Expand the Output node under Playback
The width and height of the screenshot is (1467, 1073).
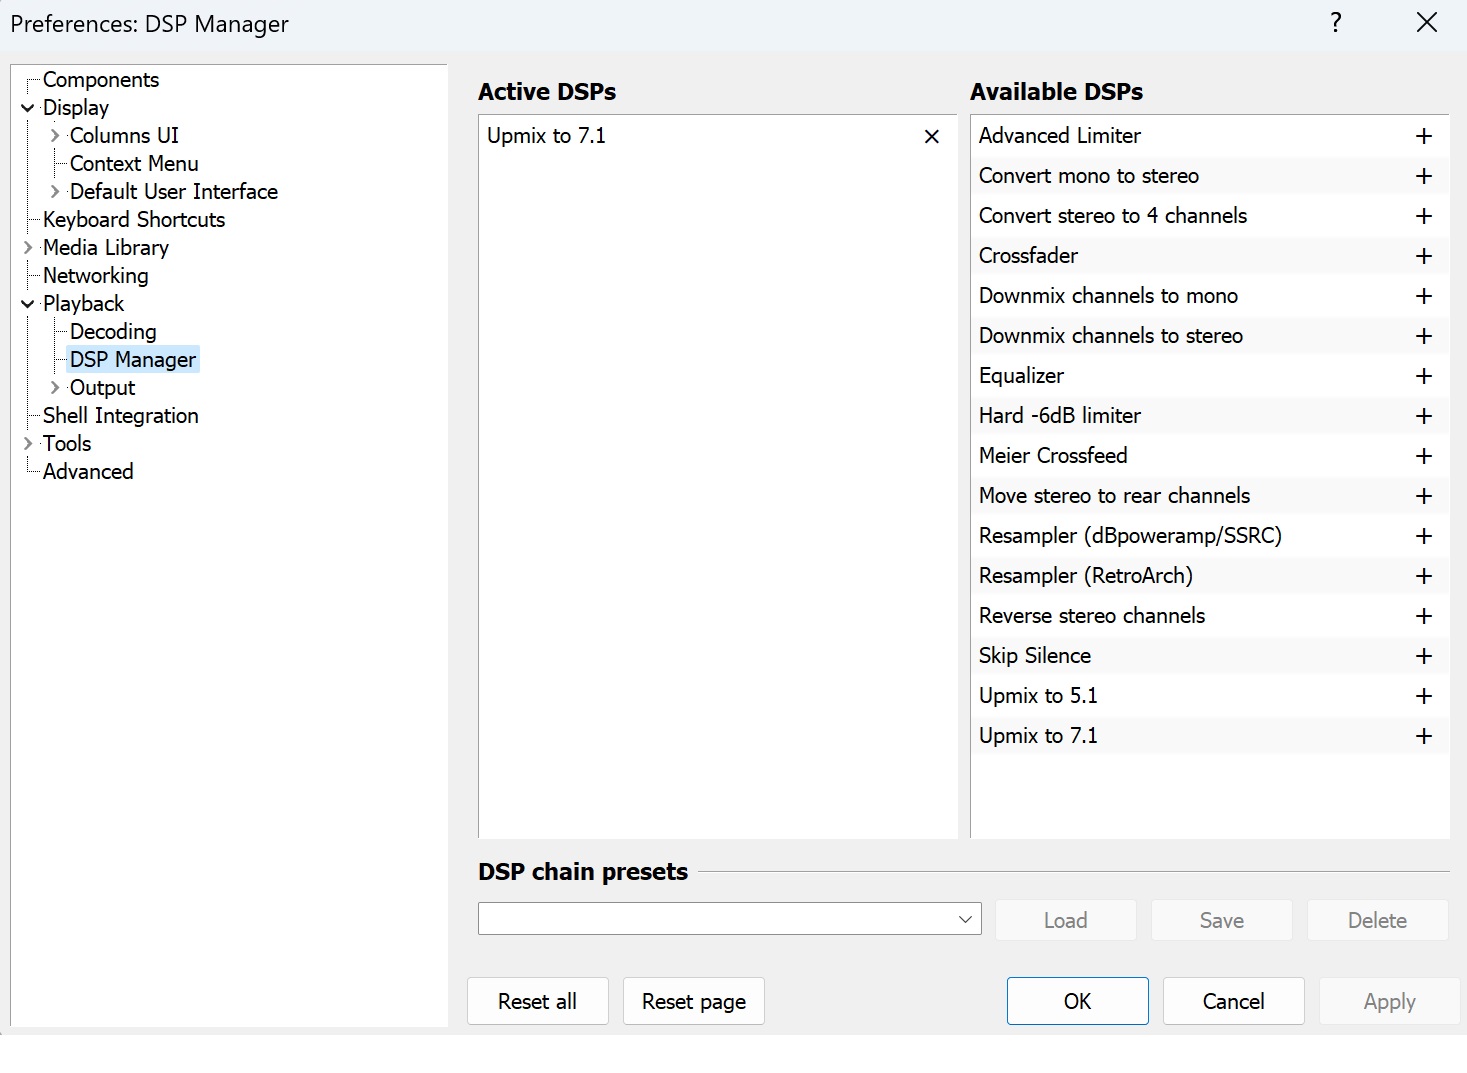tap(55, 388)
